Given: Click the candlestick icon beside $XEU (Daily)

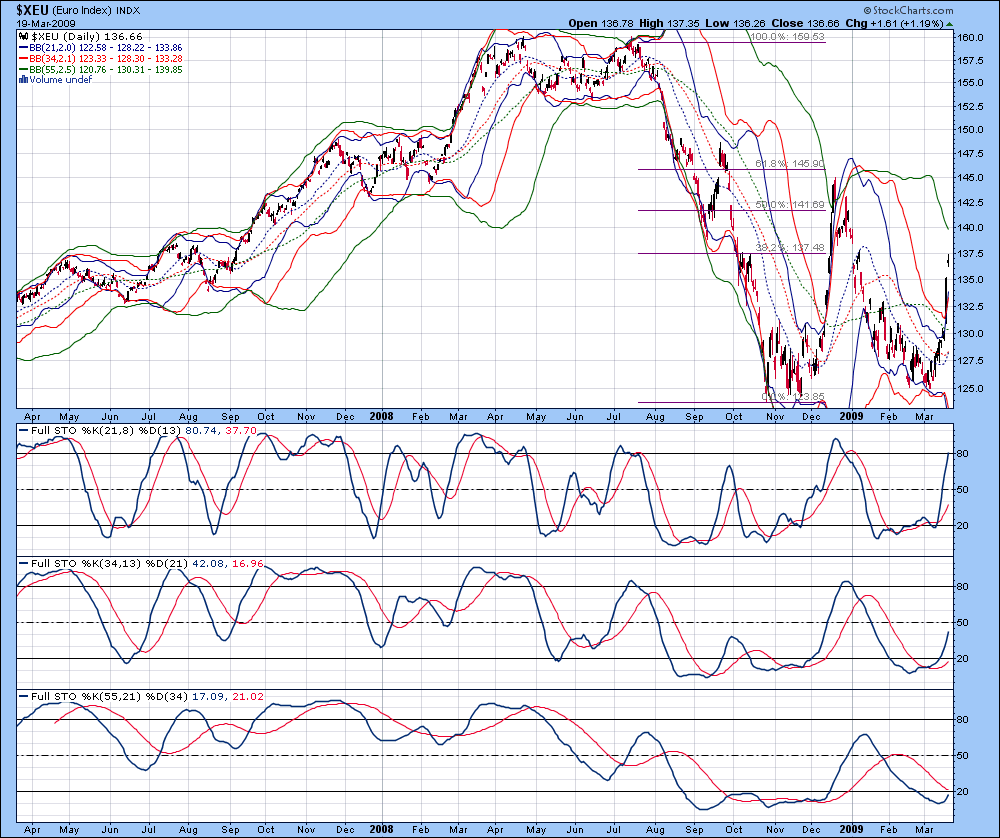Looking at the screenshot, I should tap(24, 37).
